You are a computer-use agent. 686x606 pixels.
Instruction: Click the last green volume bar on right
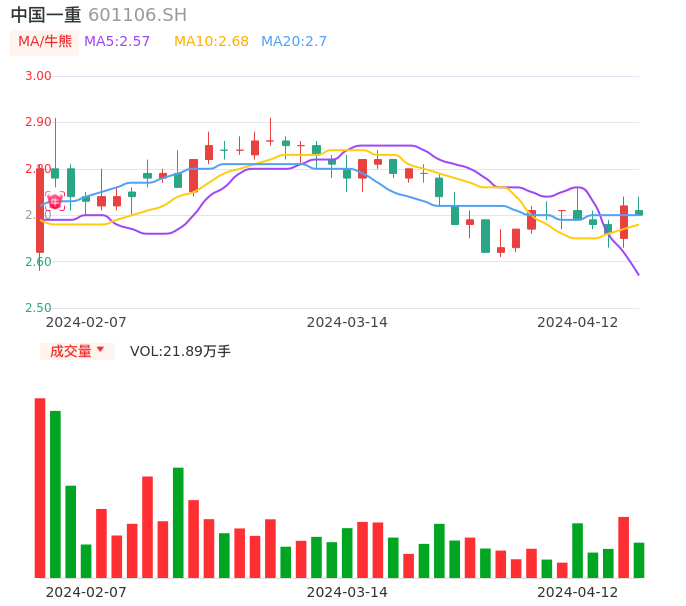pos(639,560)
